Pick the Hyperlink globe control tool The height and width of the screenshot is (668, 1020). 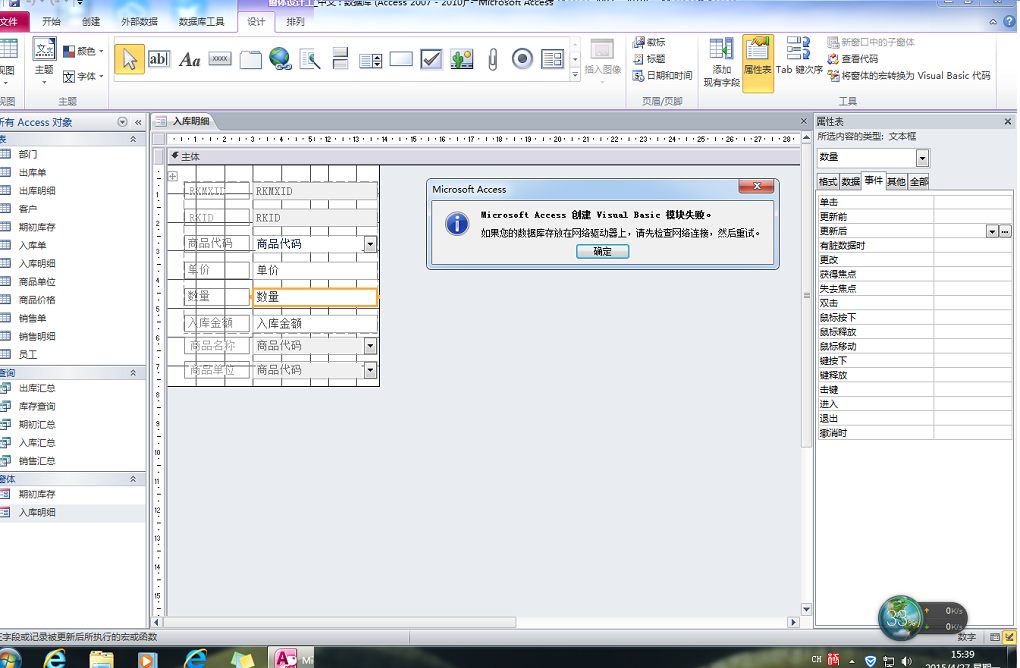pos(280,59)
